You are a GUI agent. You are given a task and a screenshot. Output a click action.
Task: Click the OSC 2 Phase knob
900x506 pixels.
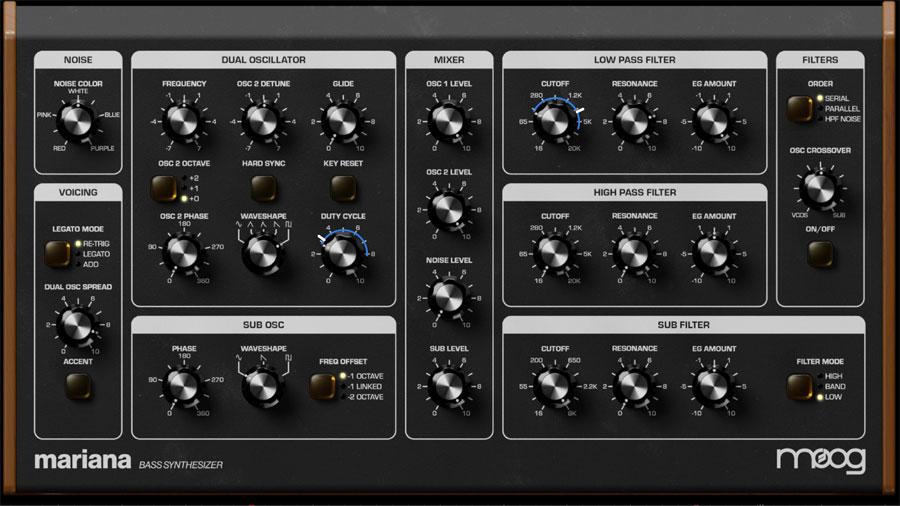coord(183,253)
